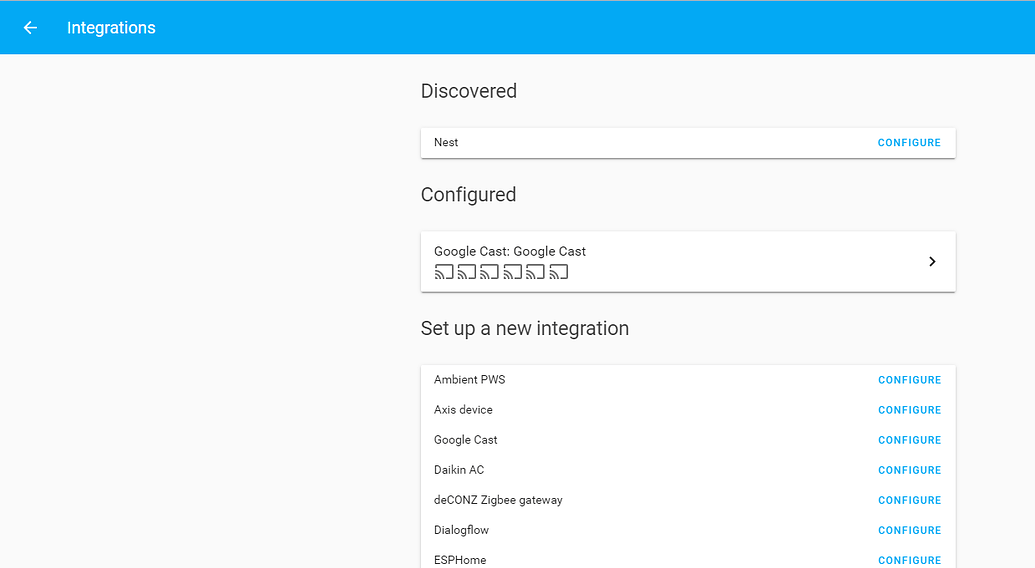
Task: Click the Axis device label
Action: 463,410
